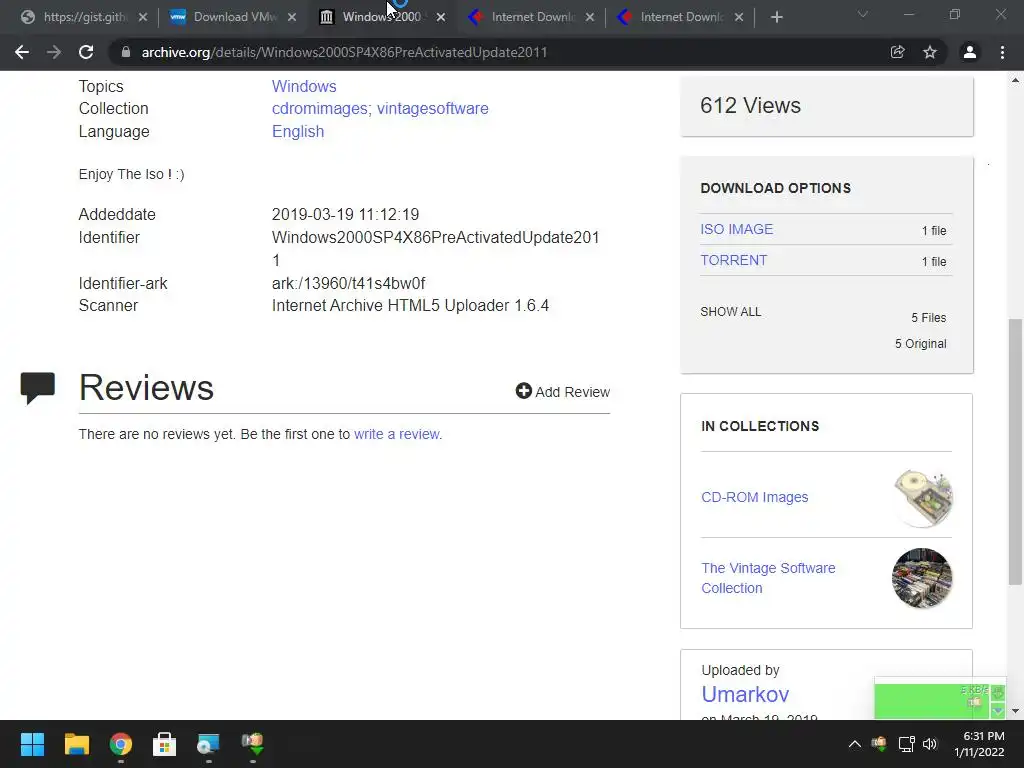The height and width of the screenshot is (768, 1024).
Task: Select the Addeddate value 2019-03-19
Action: (x=345, y=214)
